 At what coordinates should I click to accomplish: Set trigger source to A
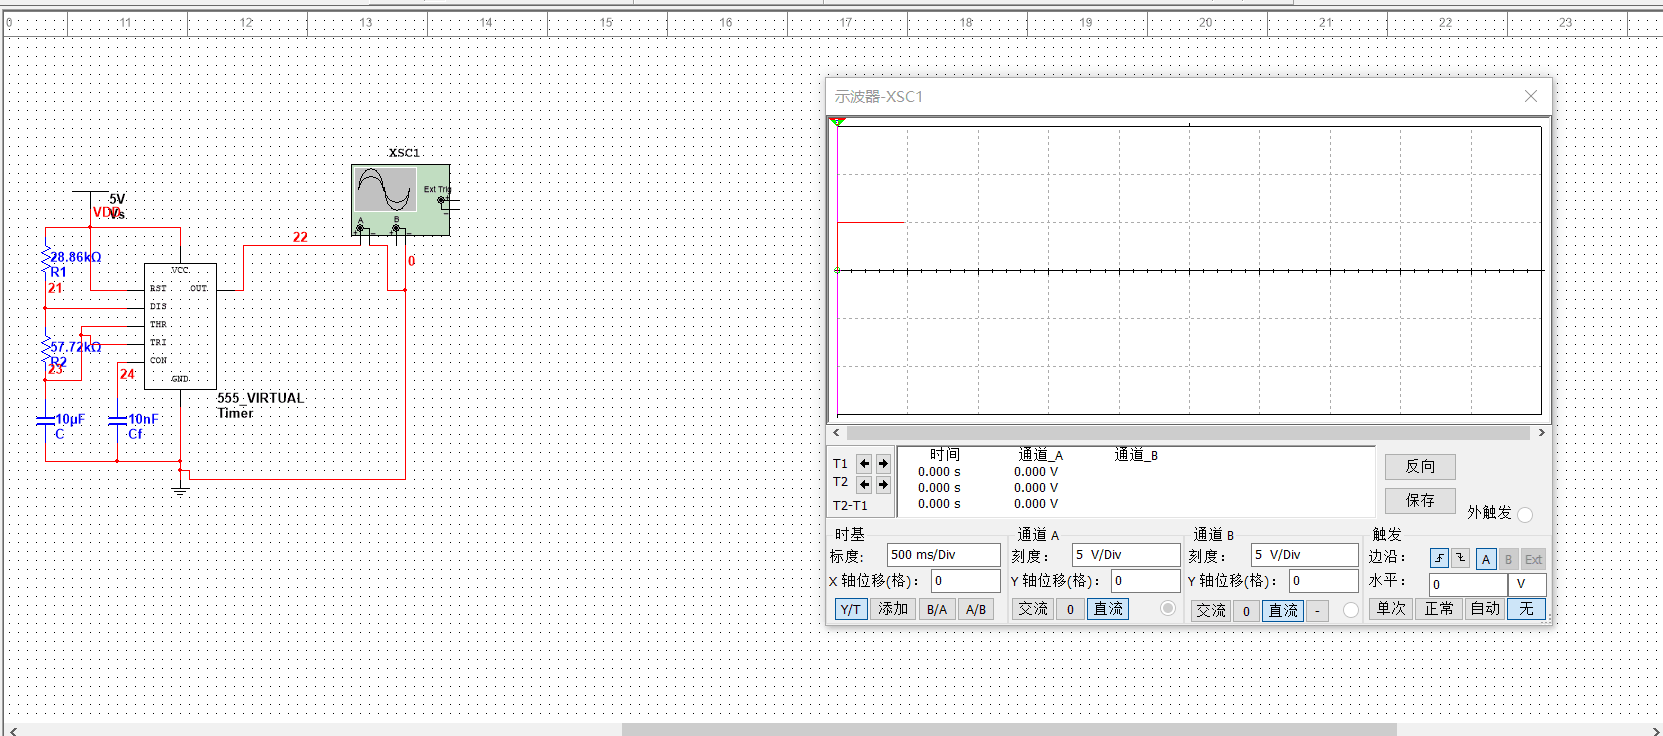[x=1486, y=559]
